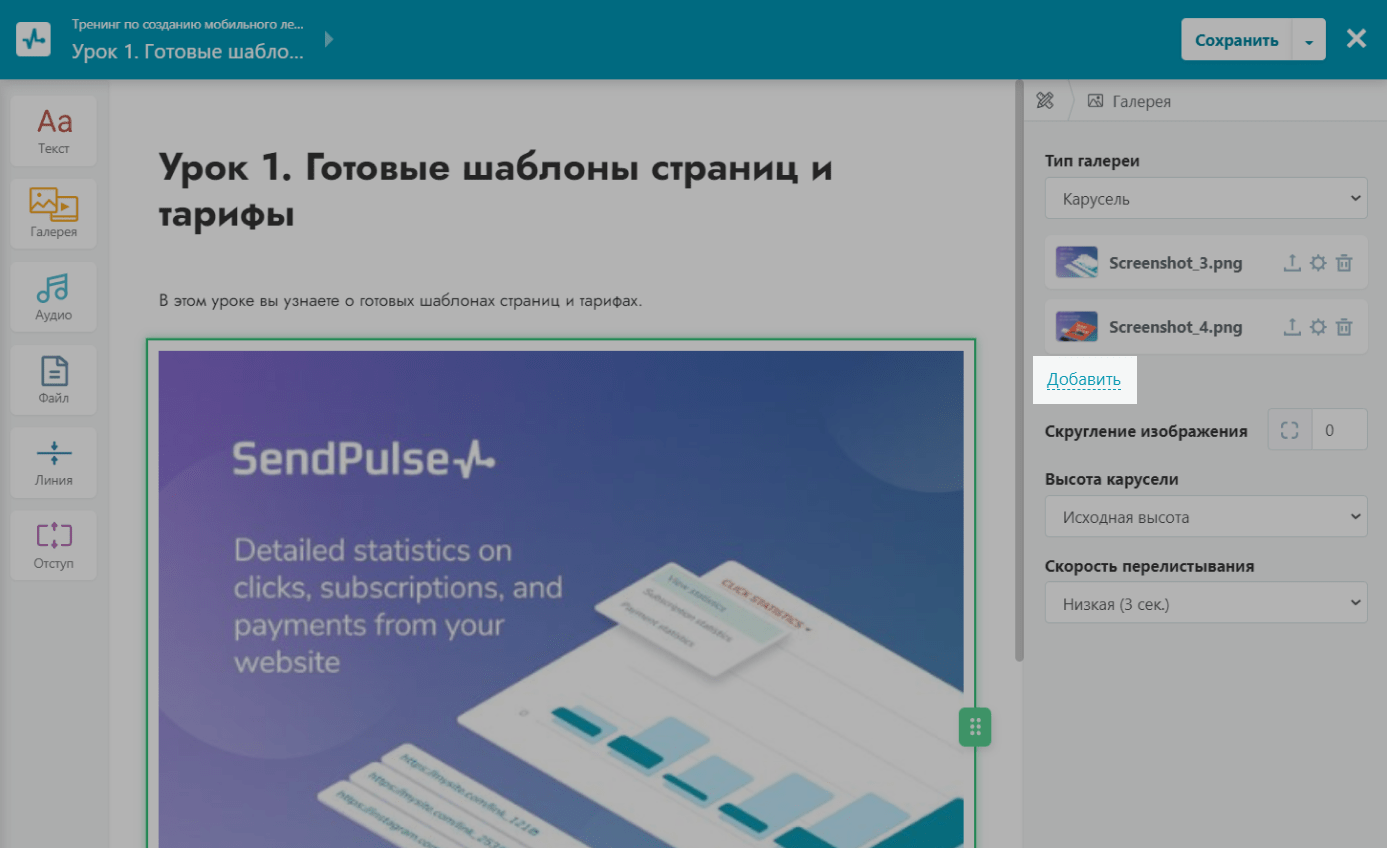Viewport: 1387px width, 848px height.
Task: Click the Сохранить button
Action: (x=1236, y=41)
